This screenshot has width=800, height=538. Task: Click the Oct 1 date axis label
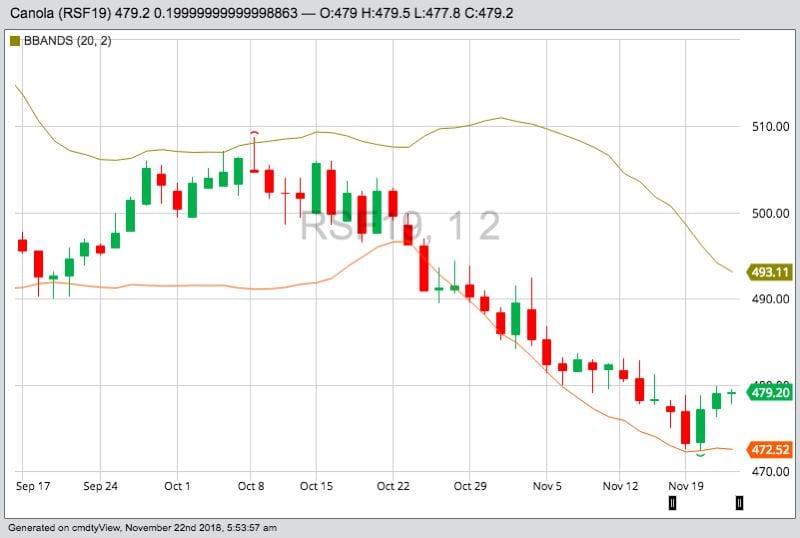point(177,486)
